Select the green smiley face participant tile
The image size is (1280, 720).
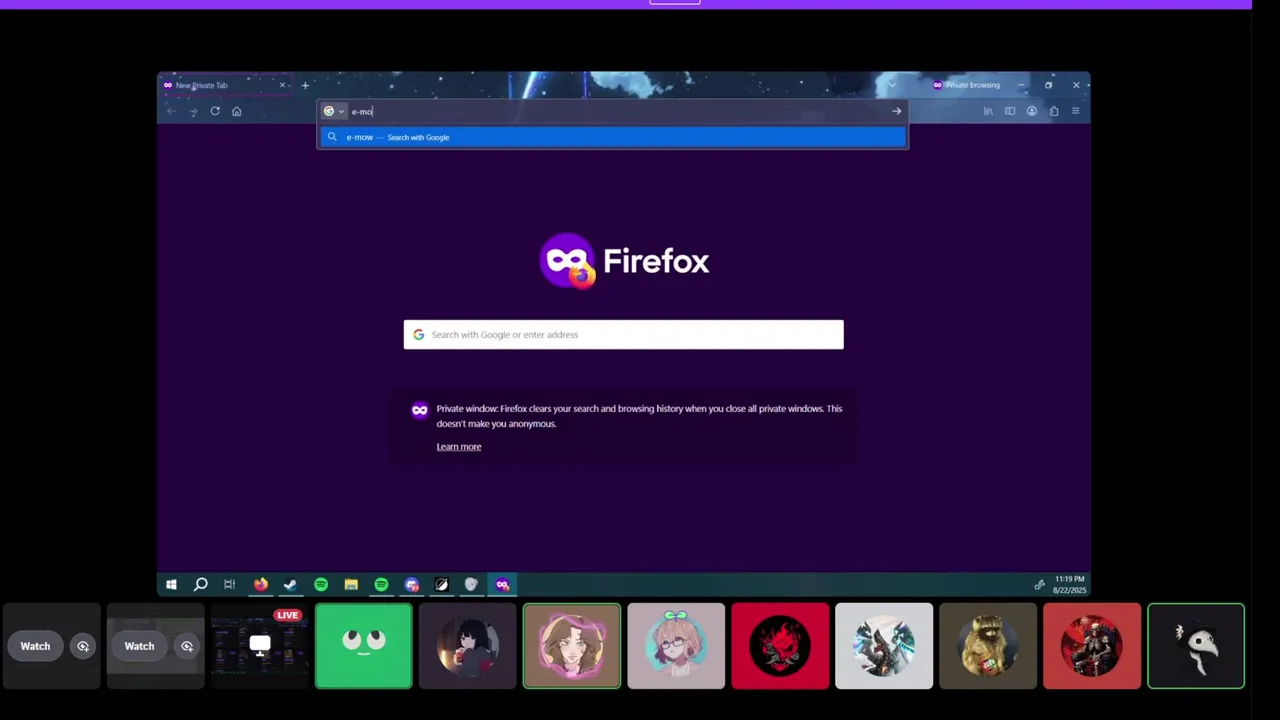click(x=363, y=646)
